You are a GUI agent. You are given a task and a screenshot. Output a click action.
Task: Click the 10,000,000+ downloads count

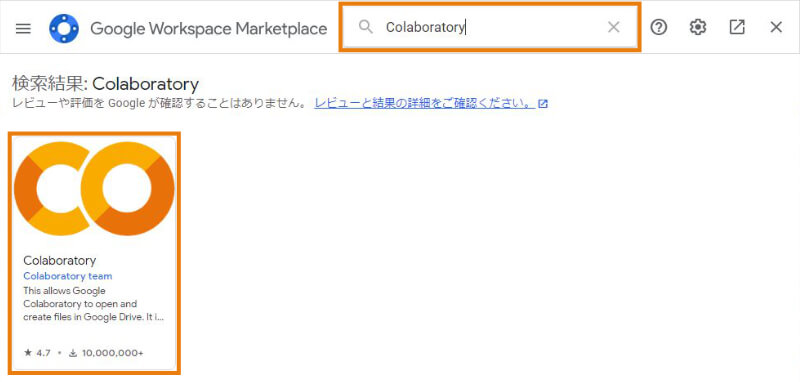(107, 352)
